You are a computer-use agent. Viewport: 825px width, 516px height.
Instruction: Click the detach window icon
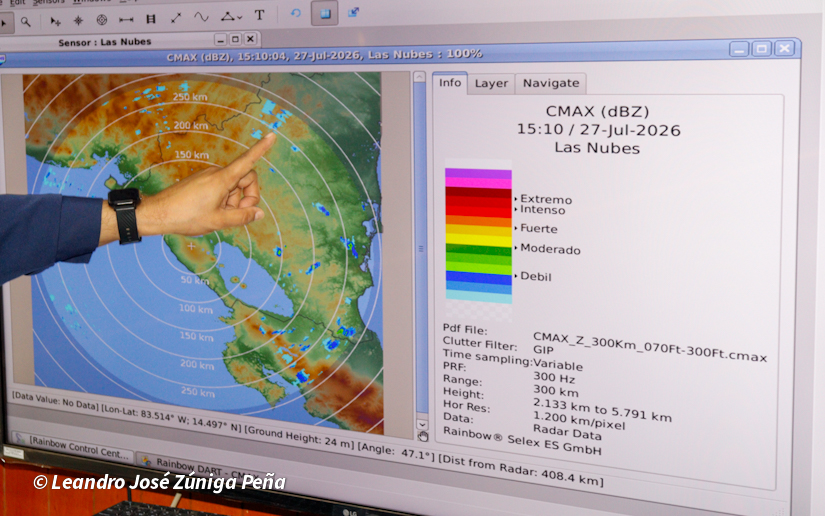click(x=353, y=12)
